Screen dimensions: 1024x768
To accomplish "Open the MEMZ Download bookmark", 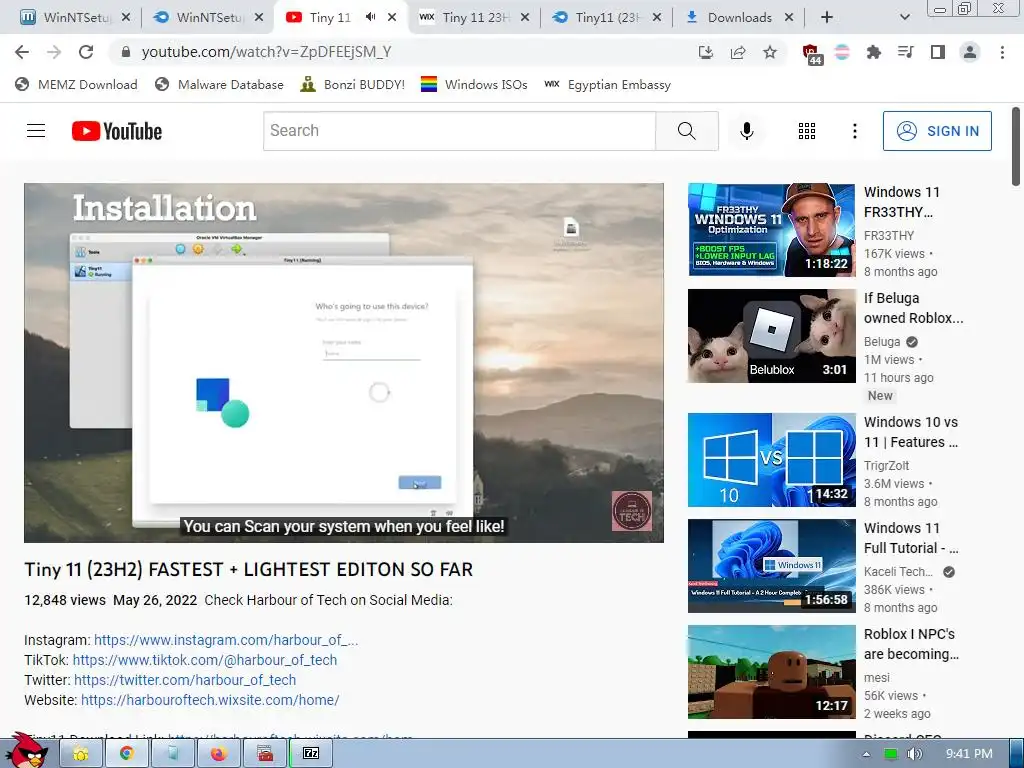I will coord(76,84).
